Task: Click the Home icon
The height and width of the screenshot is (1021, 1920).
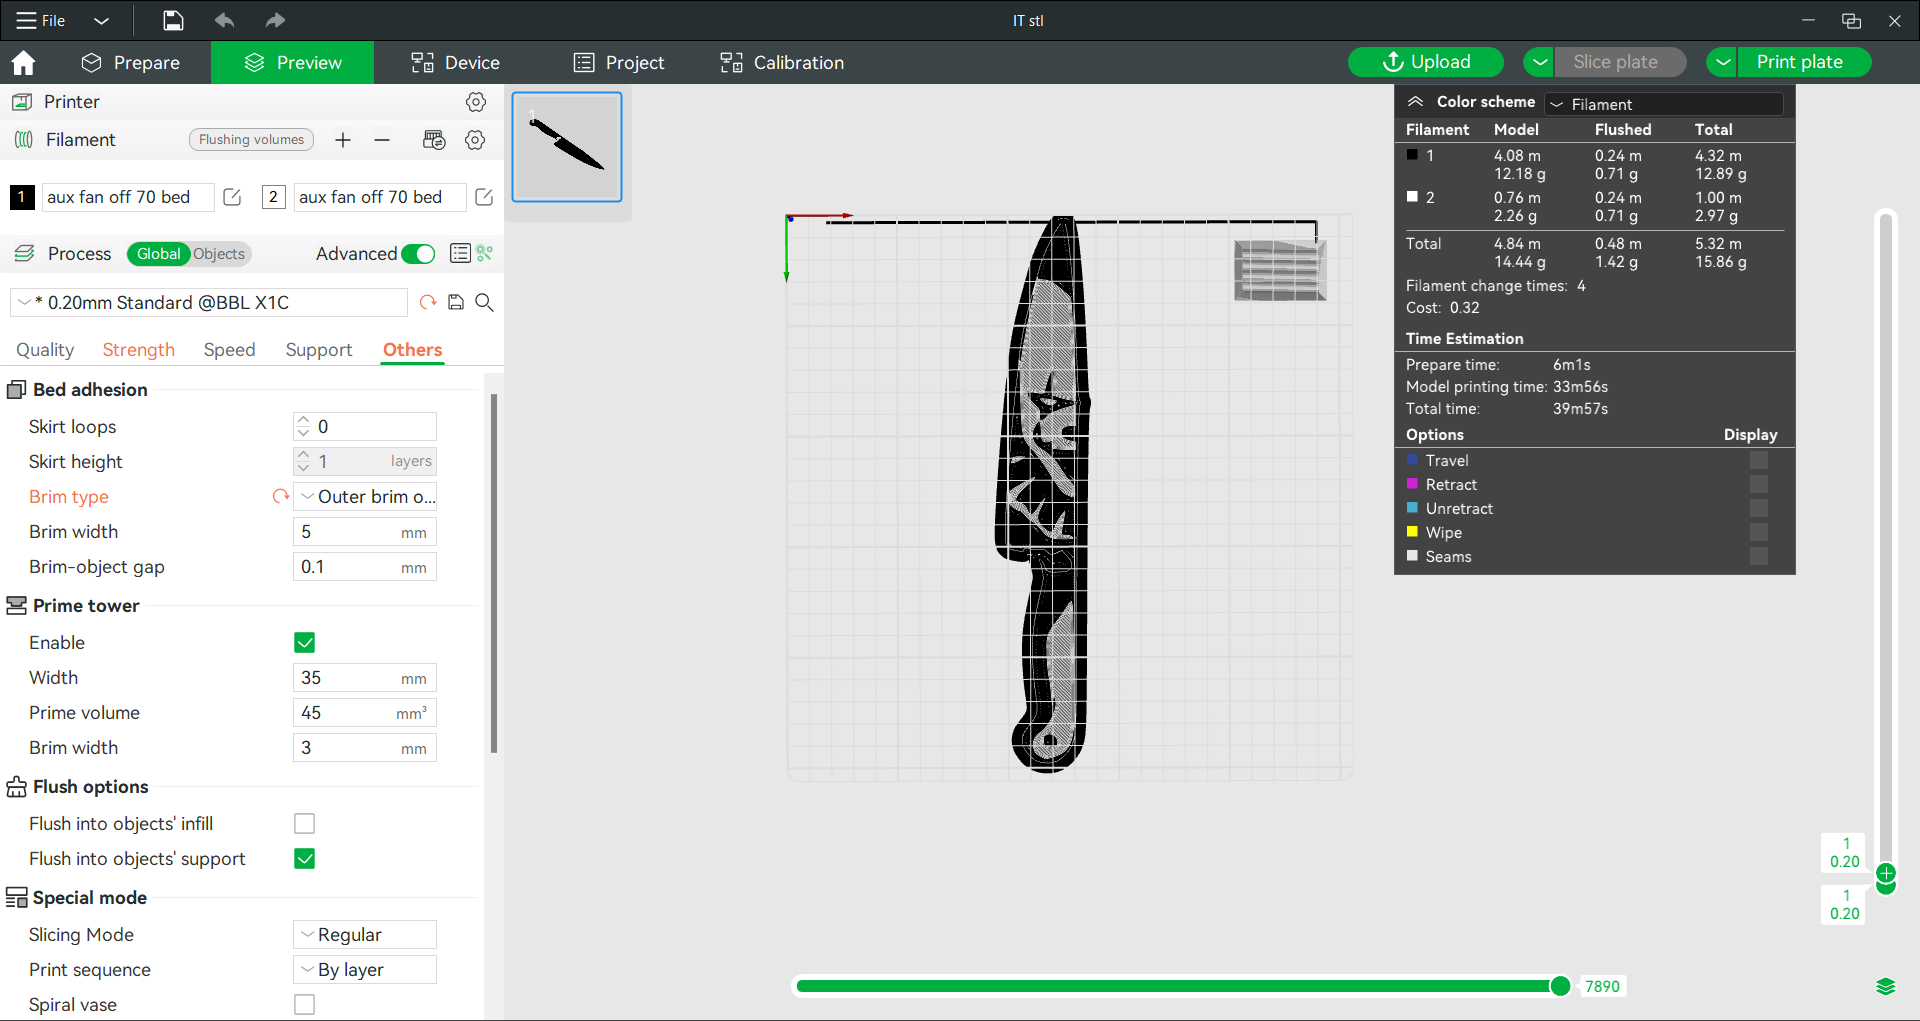Action: [23, 63]
